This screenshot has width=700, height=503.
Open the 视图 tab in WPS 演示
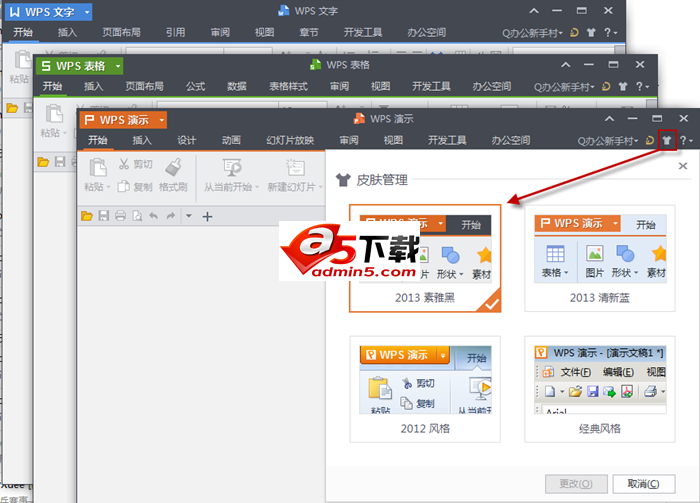pos(393,141)
